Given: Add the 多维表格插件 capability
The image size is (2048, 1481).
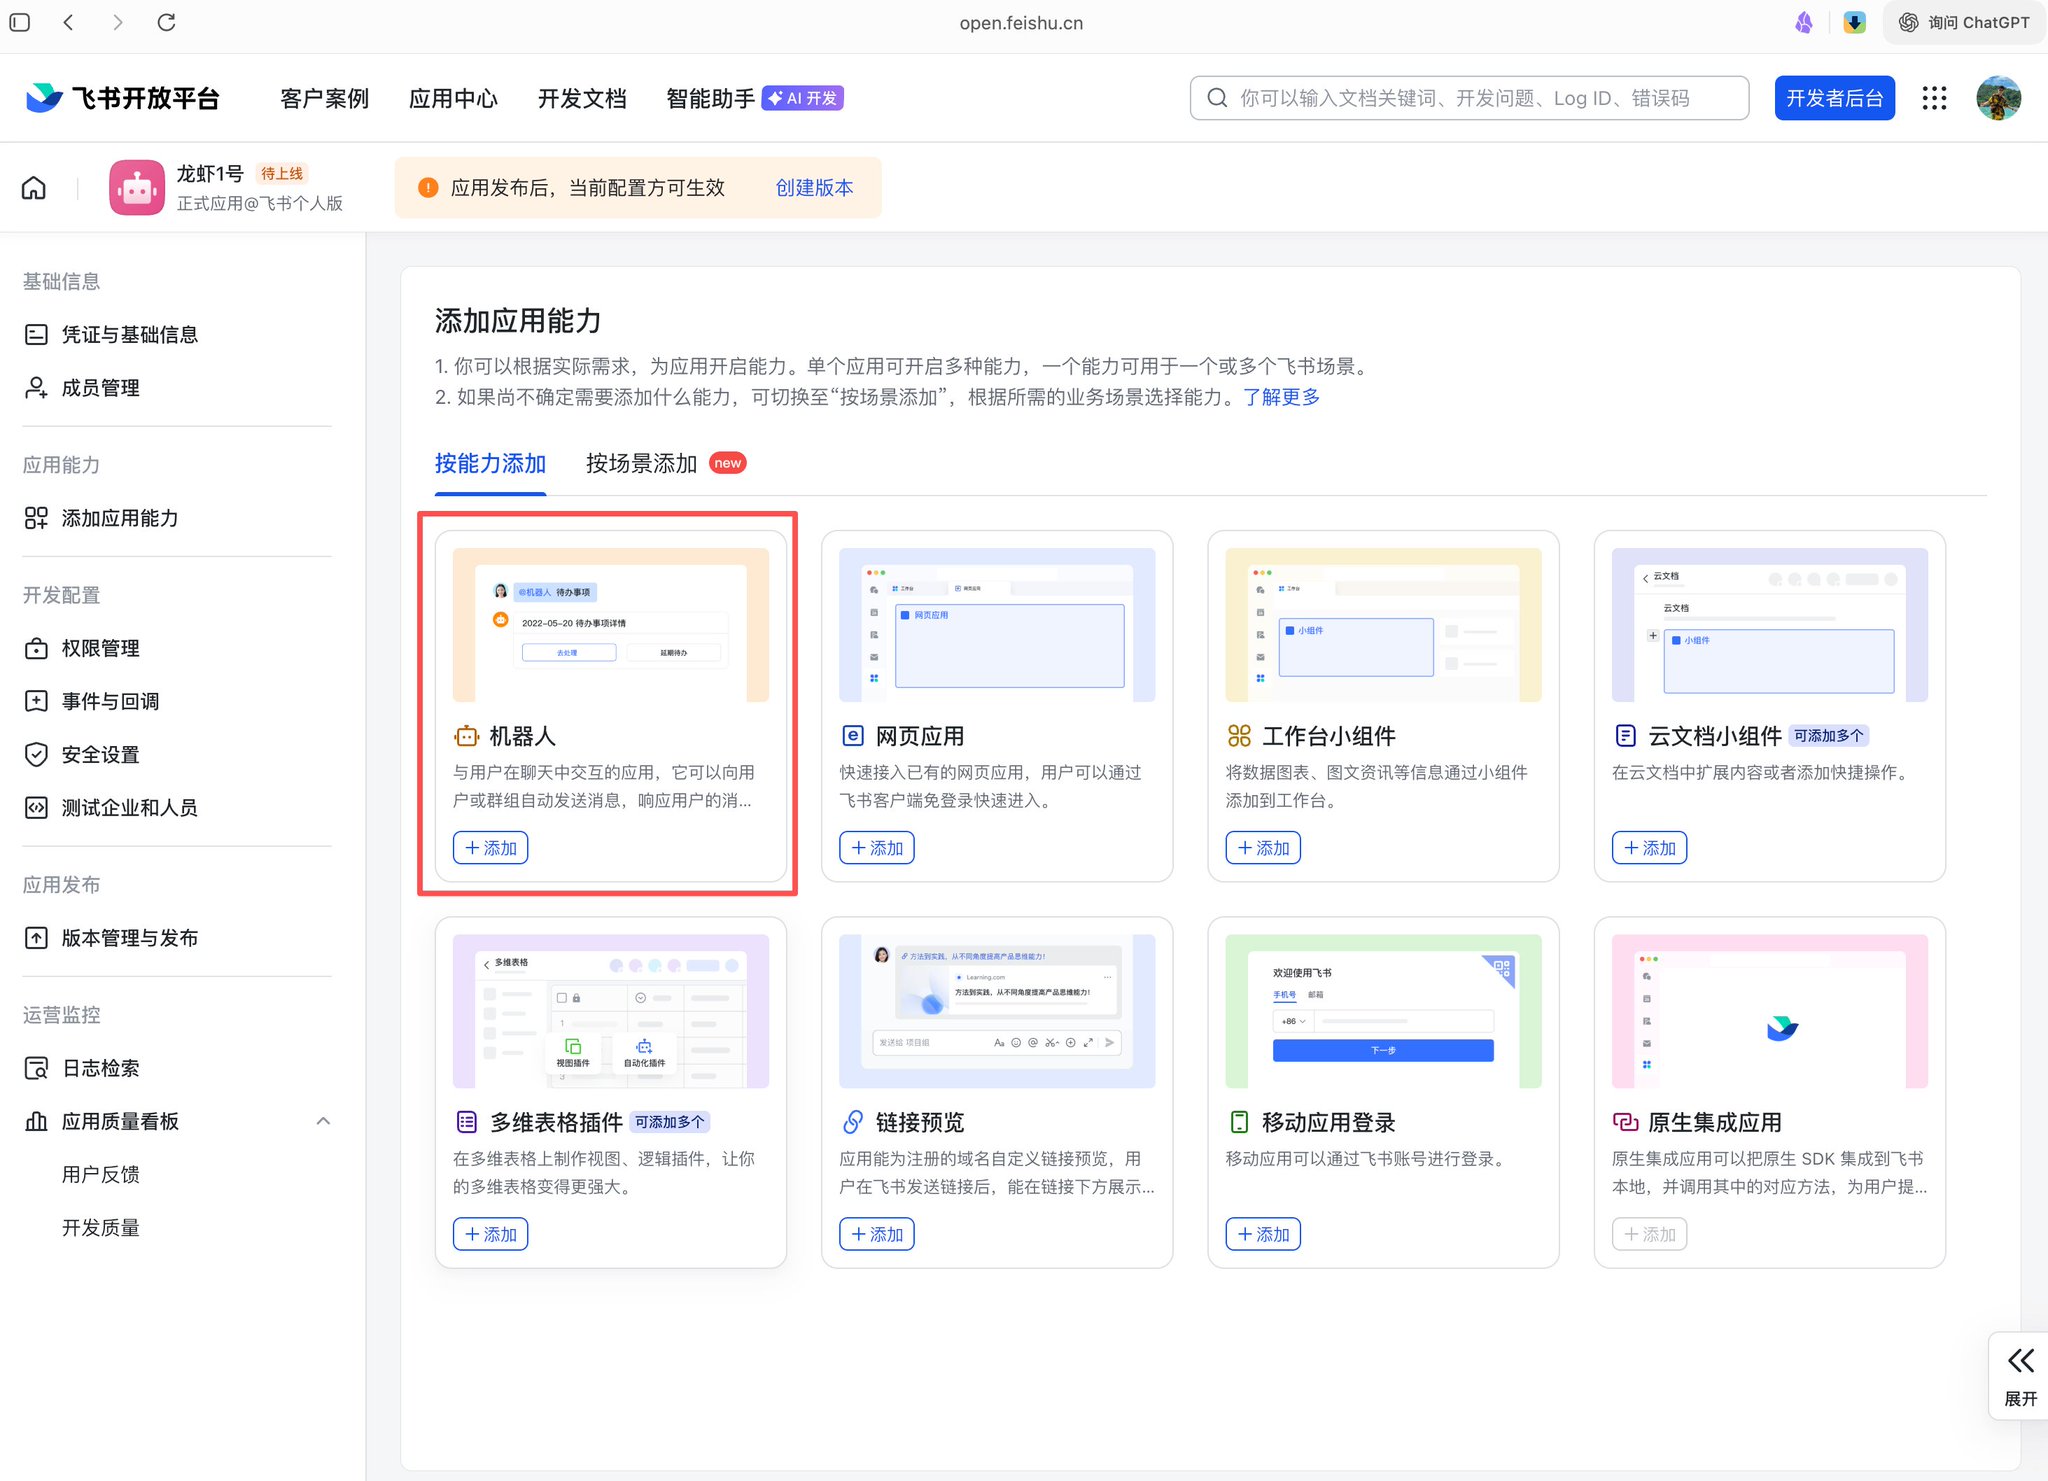Looking at the screenshot, I should coord(490,1234).
